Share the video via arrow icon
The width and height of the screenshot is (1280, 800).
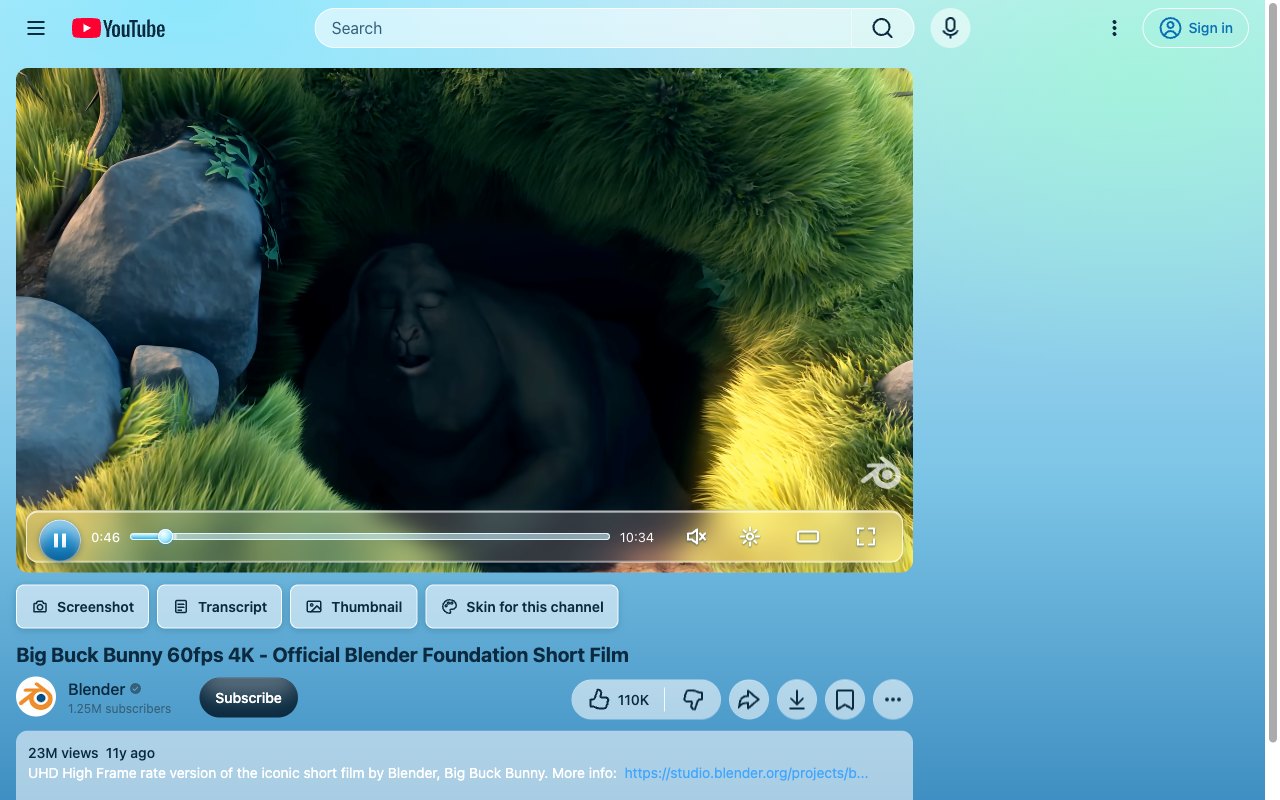tap(749, 700)
